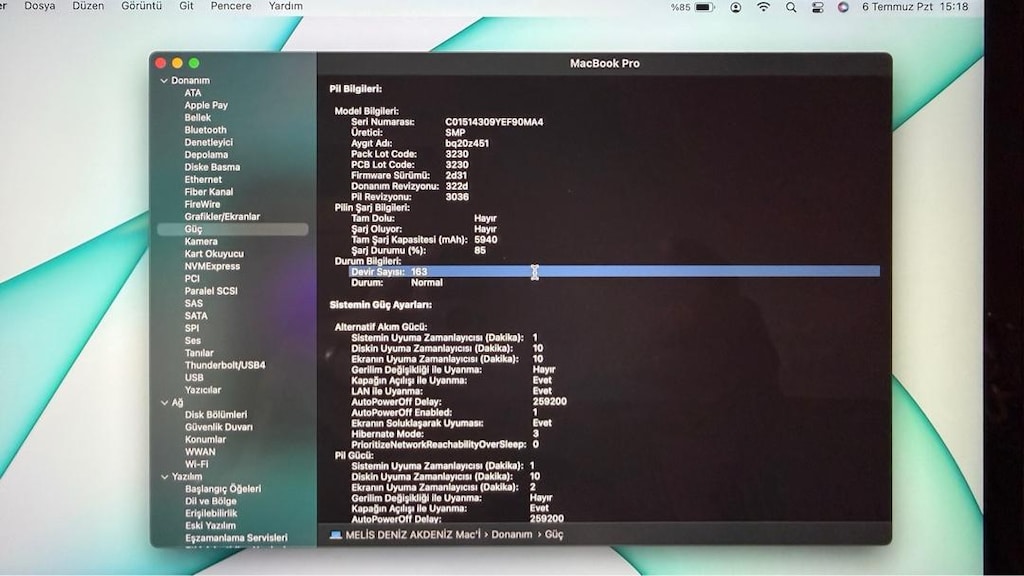Screen dimensions: 1024x576
Task: Select Paralel SCSI in the sidebar
Action: point(210,291)
